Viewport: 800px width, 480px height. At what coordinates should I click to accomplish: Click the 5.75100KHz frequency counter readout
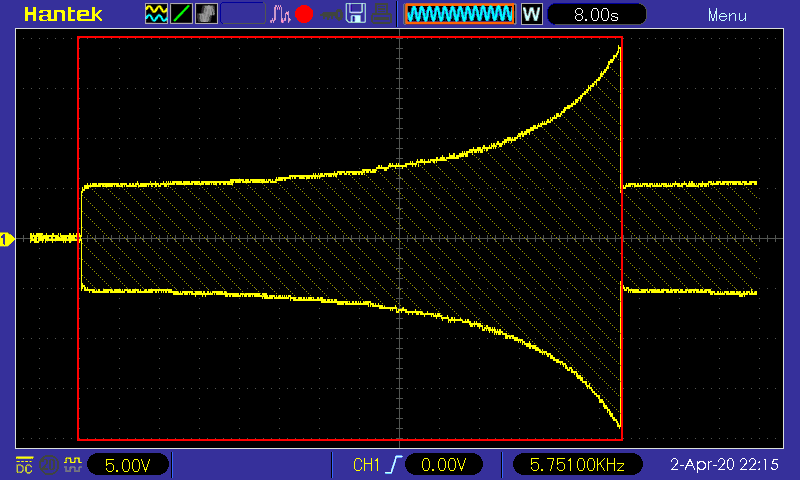[577, 465]
